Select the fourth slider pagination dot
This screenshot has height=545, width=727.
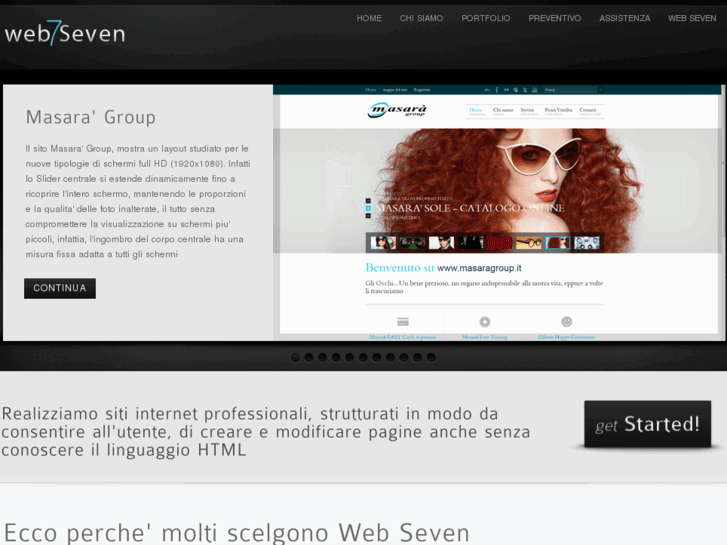pyautogui.click(x=336, y=357)
